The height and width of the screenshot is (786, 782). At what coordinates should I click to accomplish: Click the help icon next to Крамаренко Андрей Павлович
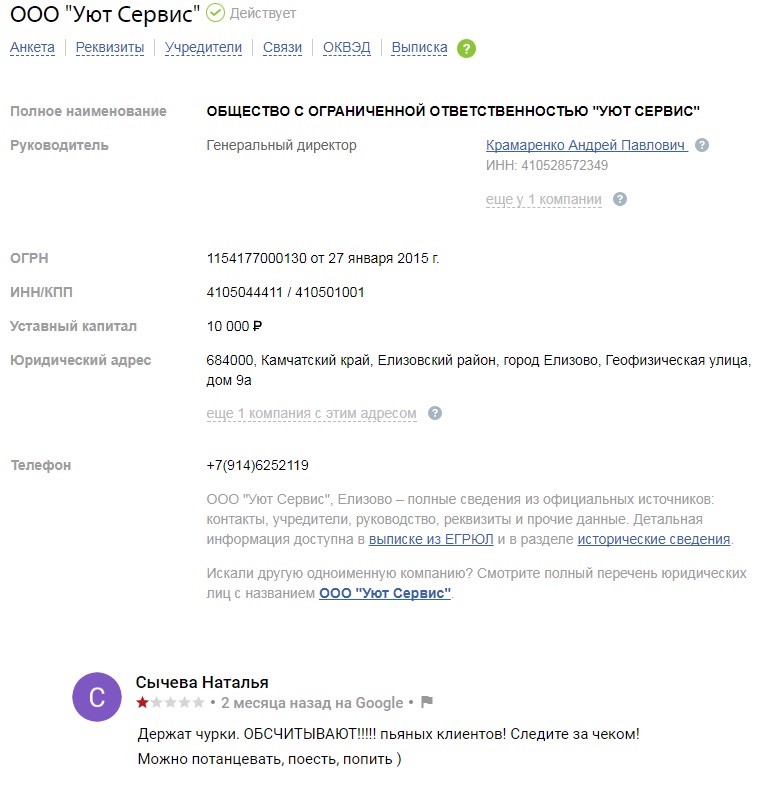pyautogui.click(x=702, y=145)
